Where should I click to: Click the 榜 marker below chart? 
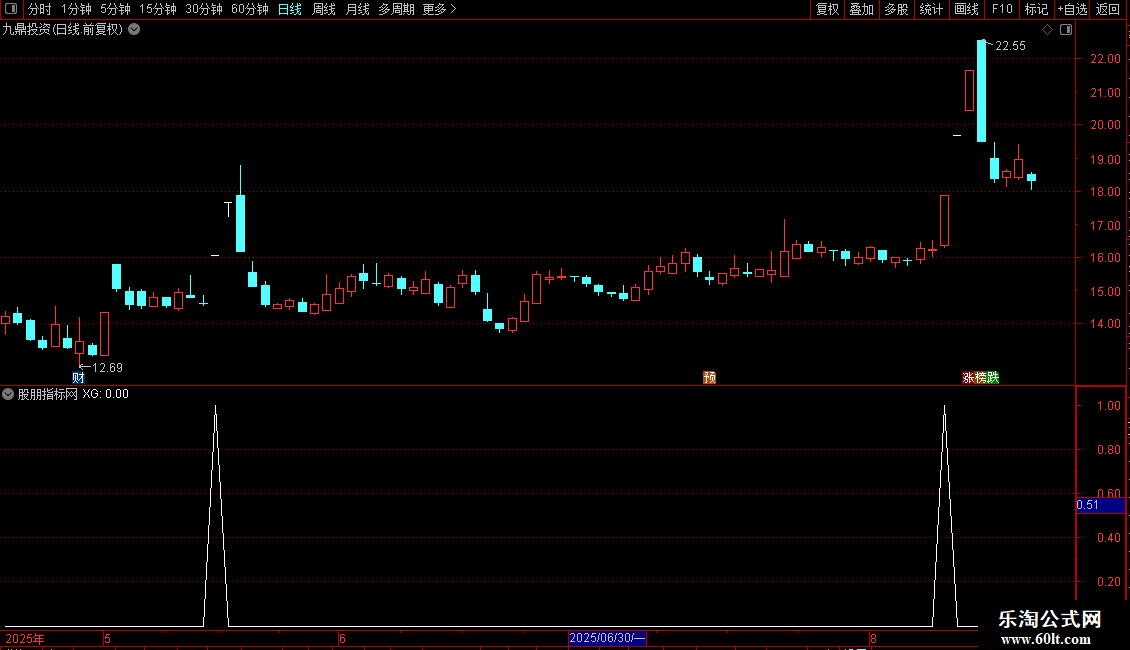(x=980, y=378)
